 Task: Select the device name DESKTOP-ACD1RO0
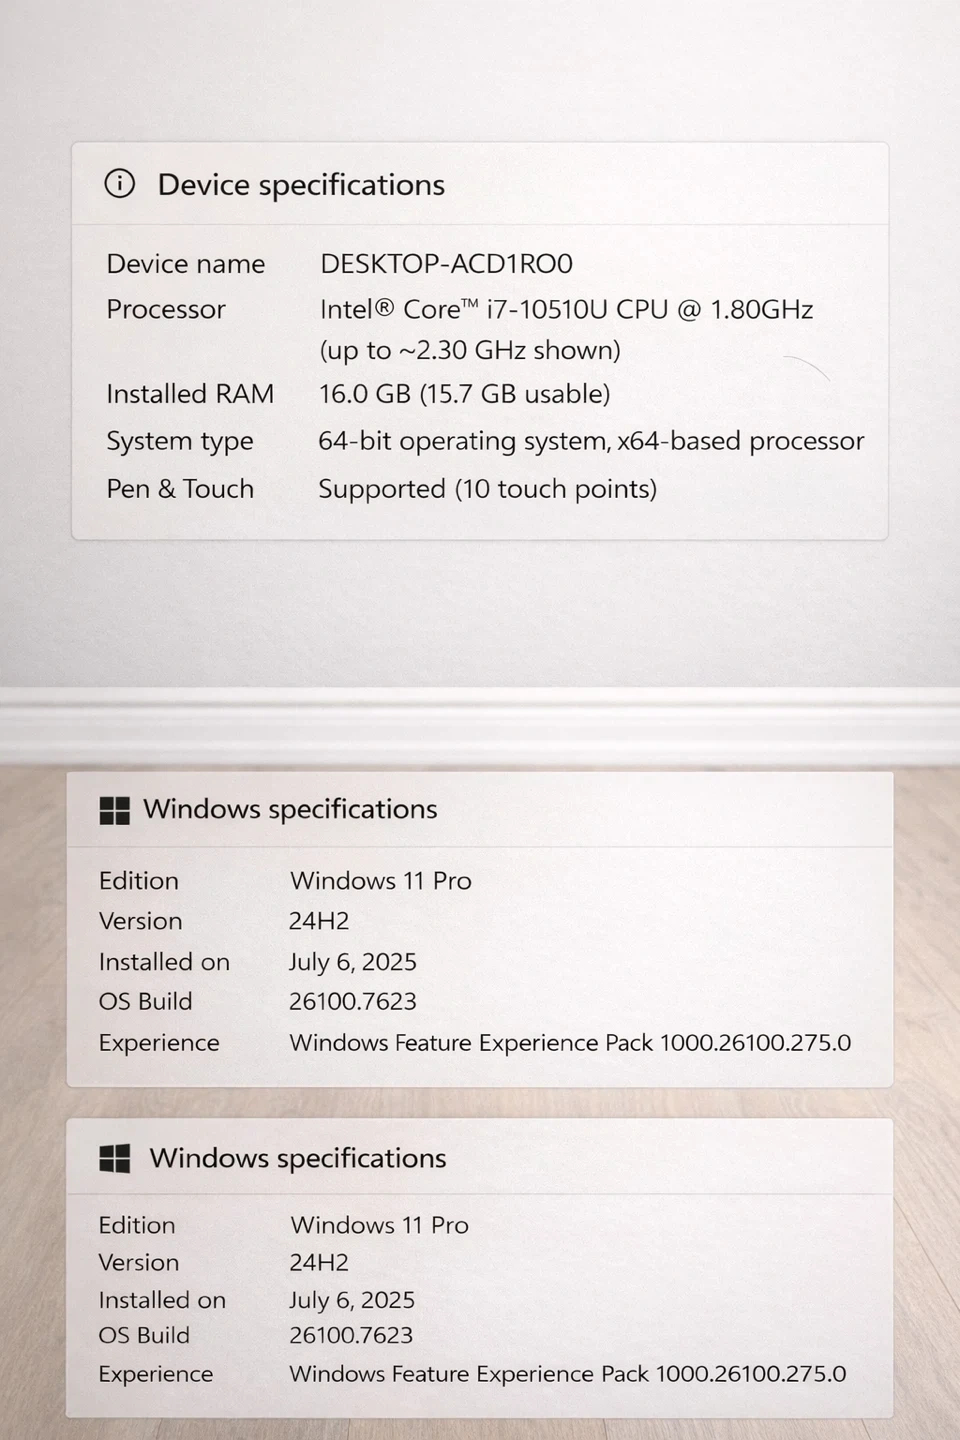coord(446,264)
